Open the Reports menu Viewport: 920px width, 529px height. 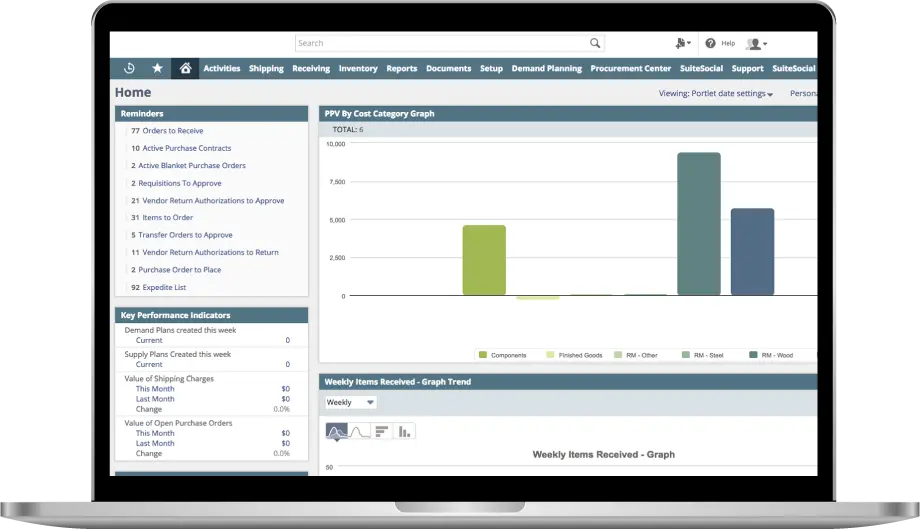tap(401, 69)
